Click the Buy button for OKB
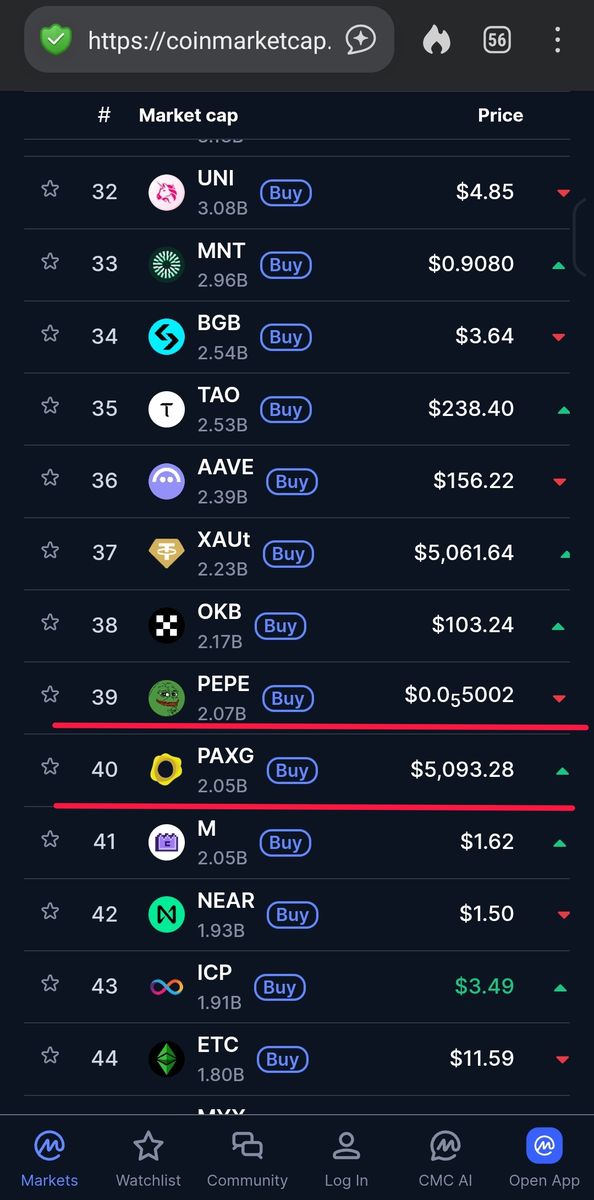Screen dimensions: 594x1200 pos(280,626)
